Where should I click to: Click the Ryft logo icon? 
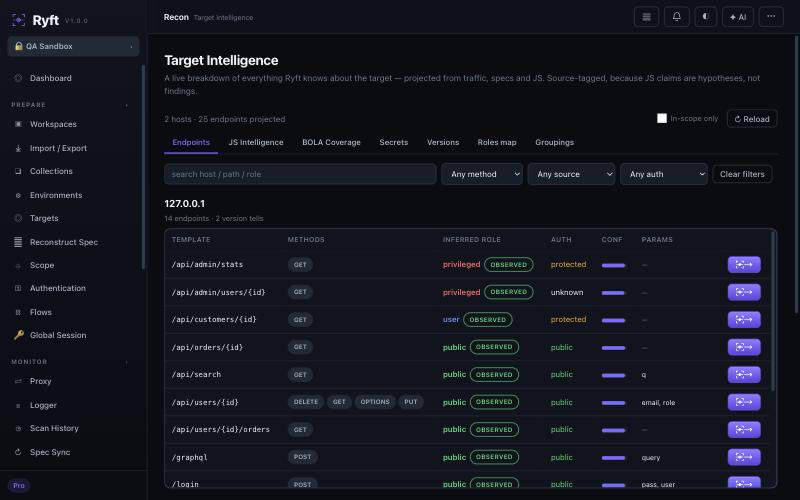pyautogui.click(x=18, y=20)
